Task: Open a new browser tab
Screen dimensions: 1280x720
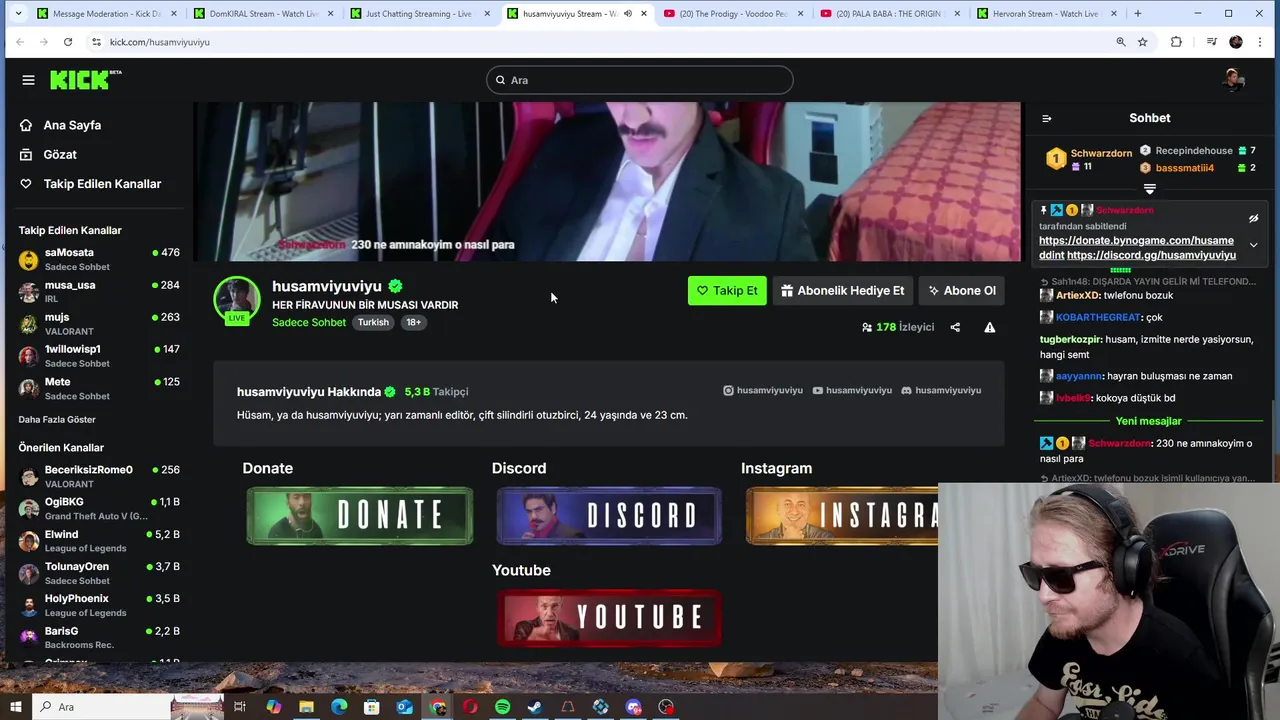Action: pos(1137,14)
